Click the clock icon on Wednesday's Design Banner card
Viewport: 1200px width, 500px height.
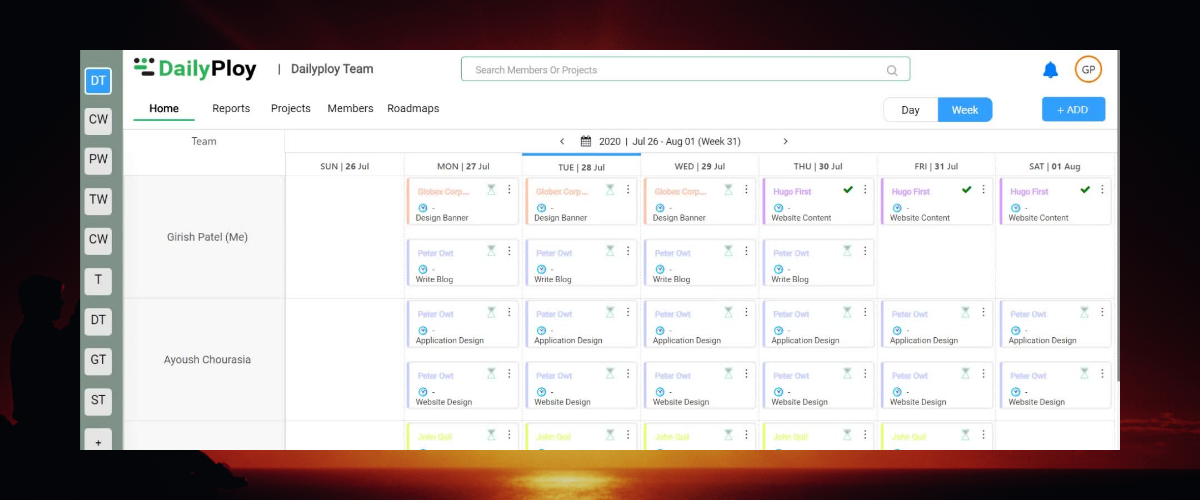click(x=659, y=208)
